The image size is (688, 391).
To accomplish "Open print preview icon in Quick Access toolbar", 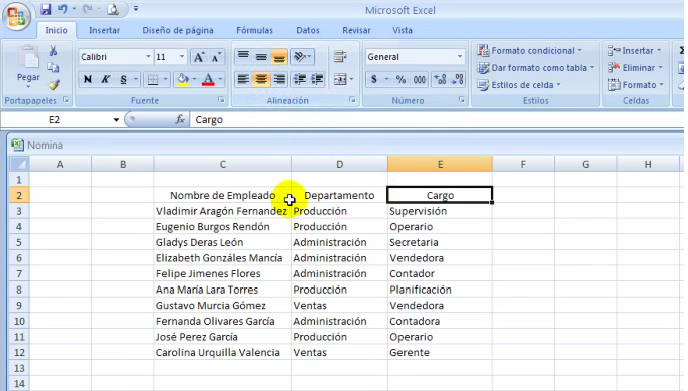I will tap(113, 9).
